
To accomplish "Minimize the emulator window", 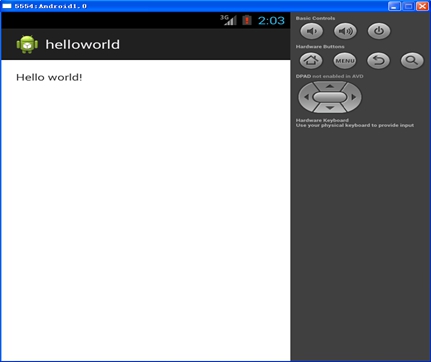I will (x=394, y=6).
